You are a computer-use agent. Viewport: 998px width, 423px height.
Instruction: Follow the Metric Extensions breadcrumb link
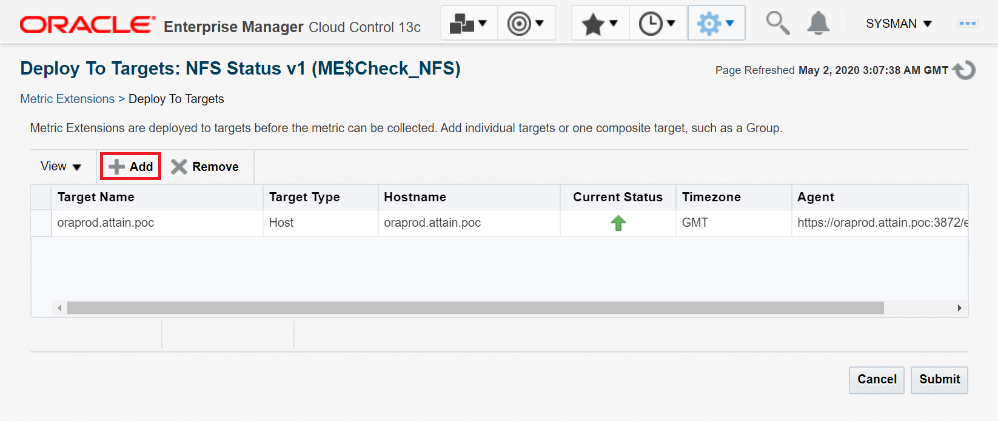pyautogui.click(x=67, y=99)
